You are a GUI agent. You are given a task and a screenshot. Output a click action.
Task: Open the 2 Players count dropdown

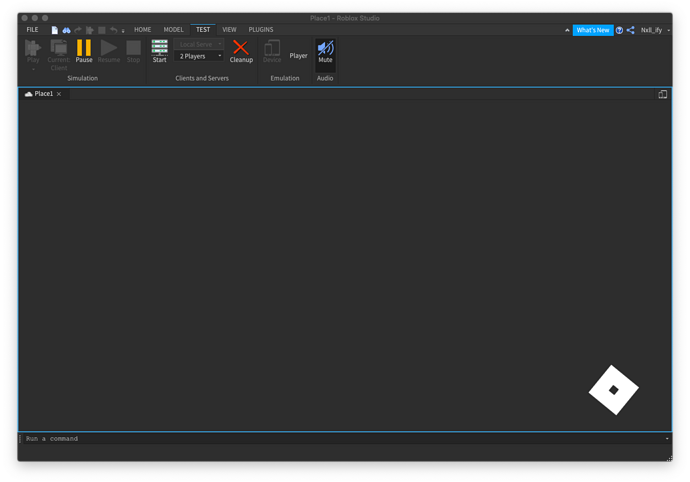click(199, 56)
